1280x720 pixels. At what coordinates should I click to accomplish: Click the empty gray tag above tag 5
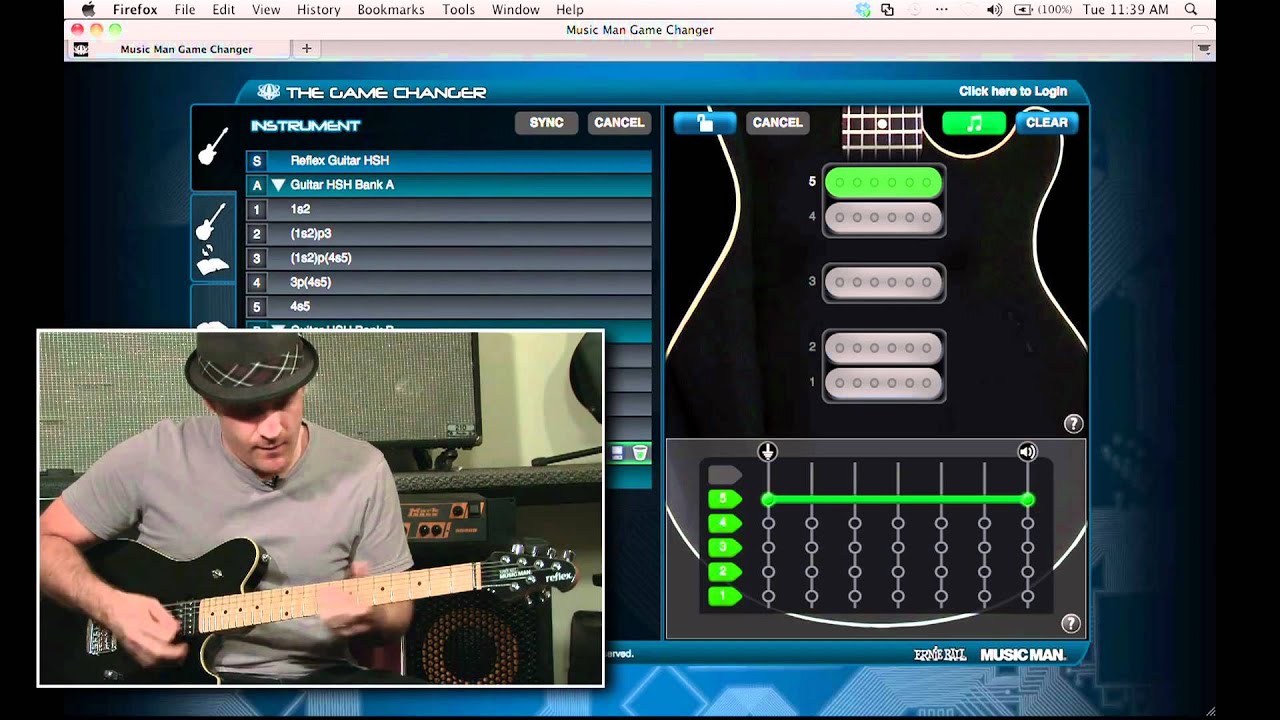pos(724,475)
